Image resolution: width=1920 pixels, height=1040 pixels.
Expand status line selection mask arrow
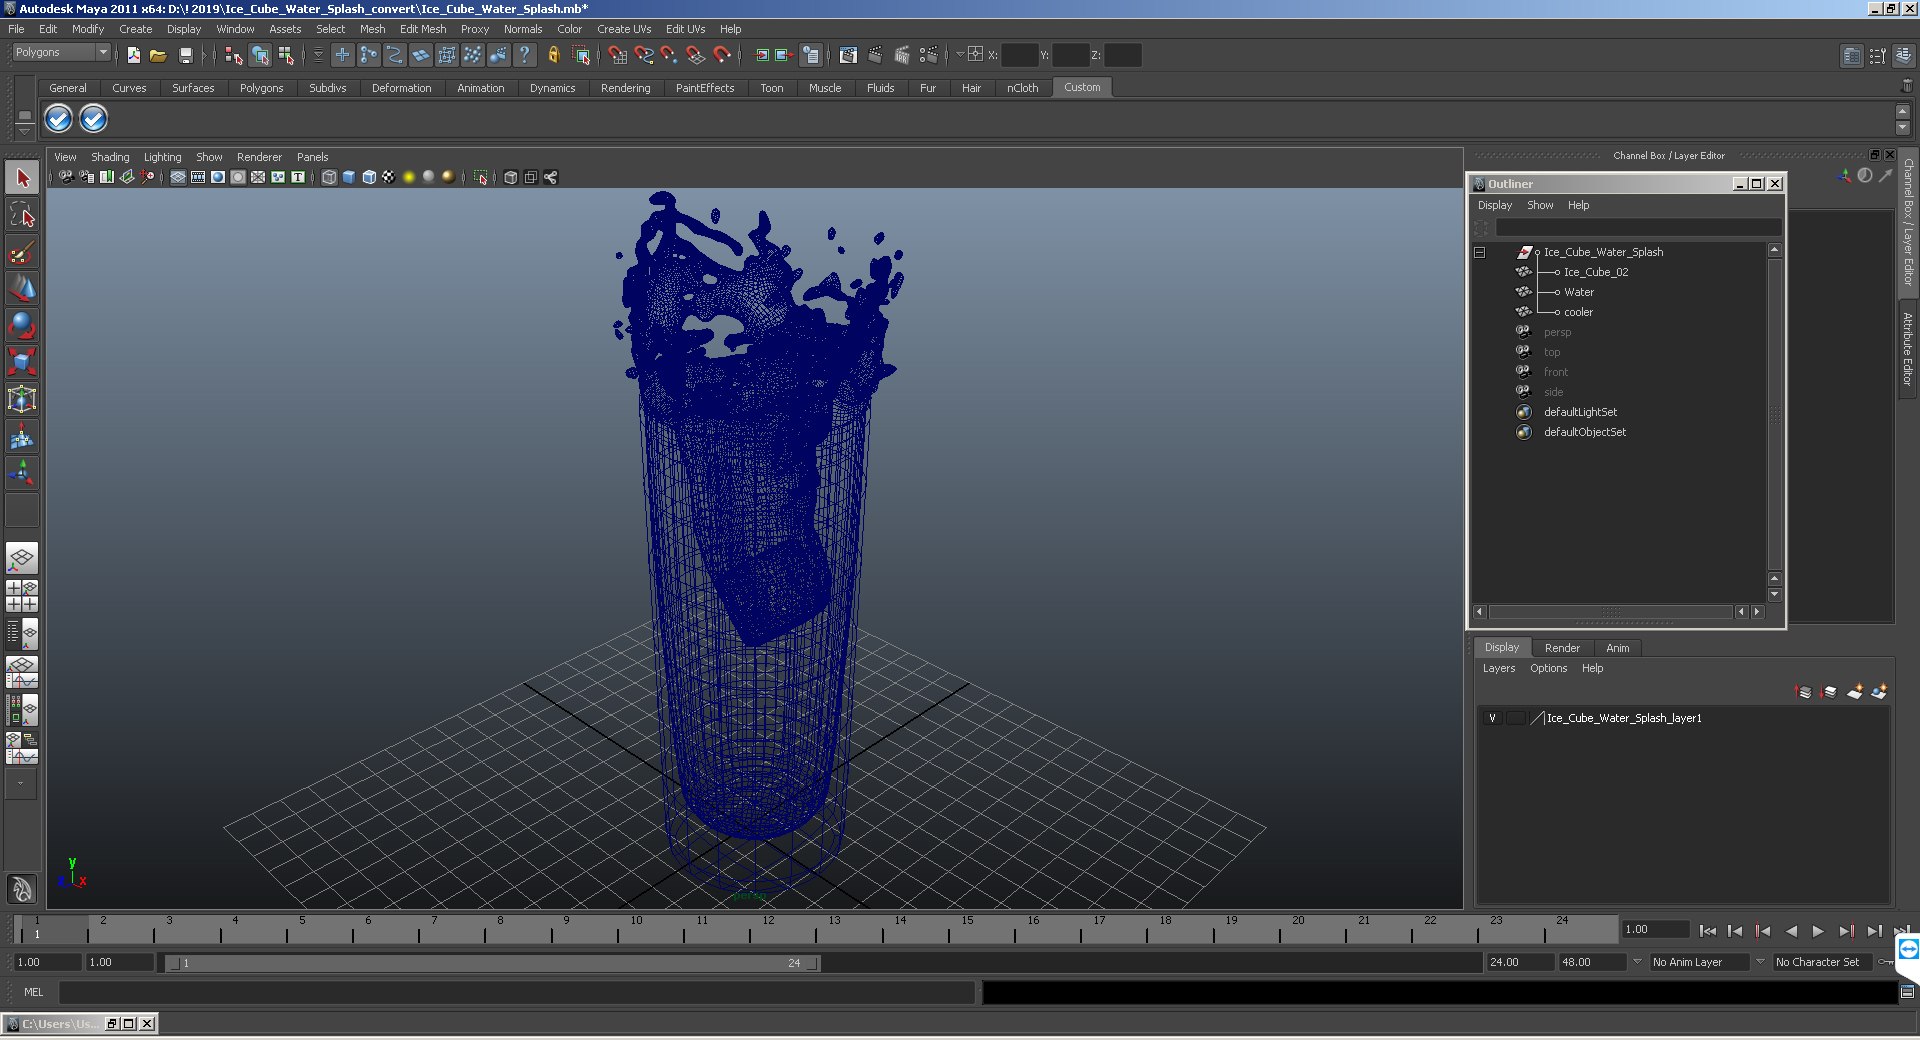318,55
